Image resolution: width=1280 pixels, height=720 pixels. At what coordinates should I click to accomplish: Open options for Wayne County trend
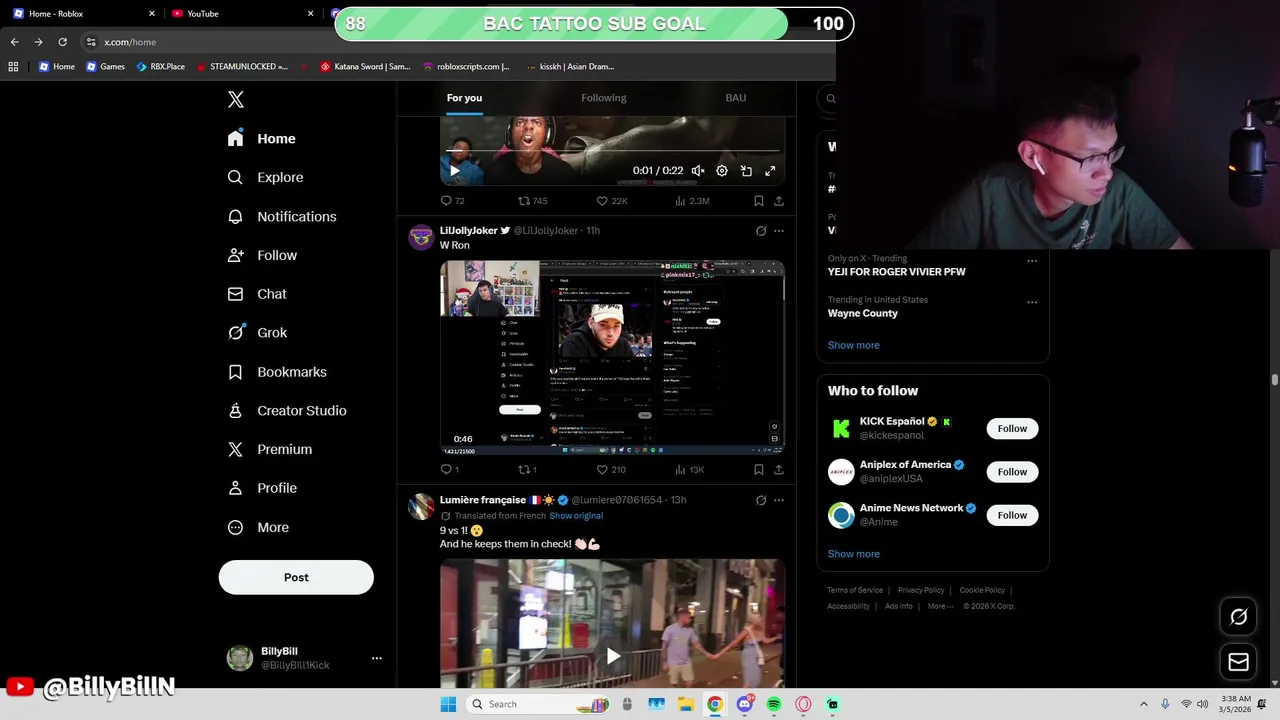tap(1032, 302)
